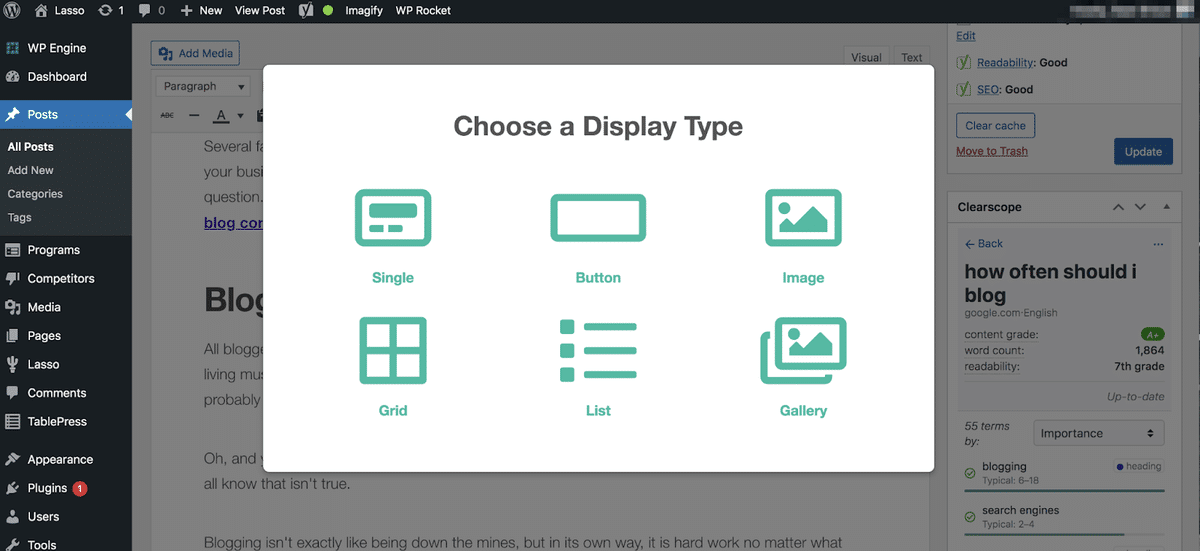Switch to the Text editor tab
The image size is (1200, 551).
coord(911,57)
